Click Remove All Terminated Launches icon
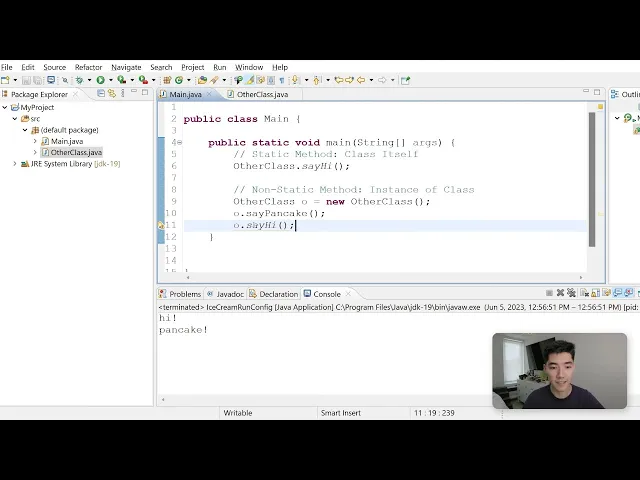Image resolution: width=640 pixels, height=480 pixels. point(571,293)
